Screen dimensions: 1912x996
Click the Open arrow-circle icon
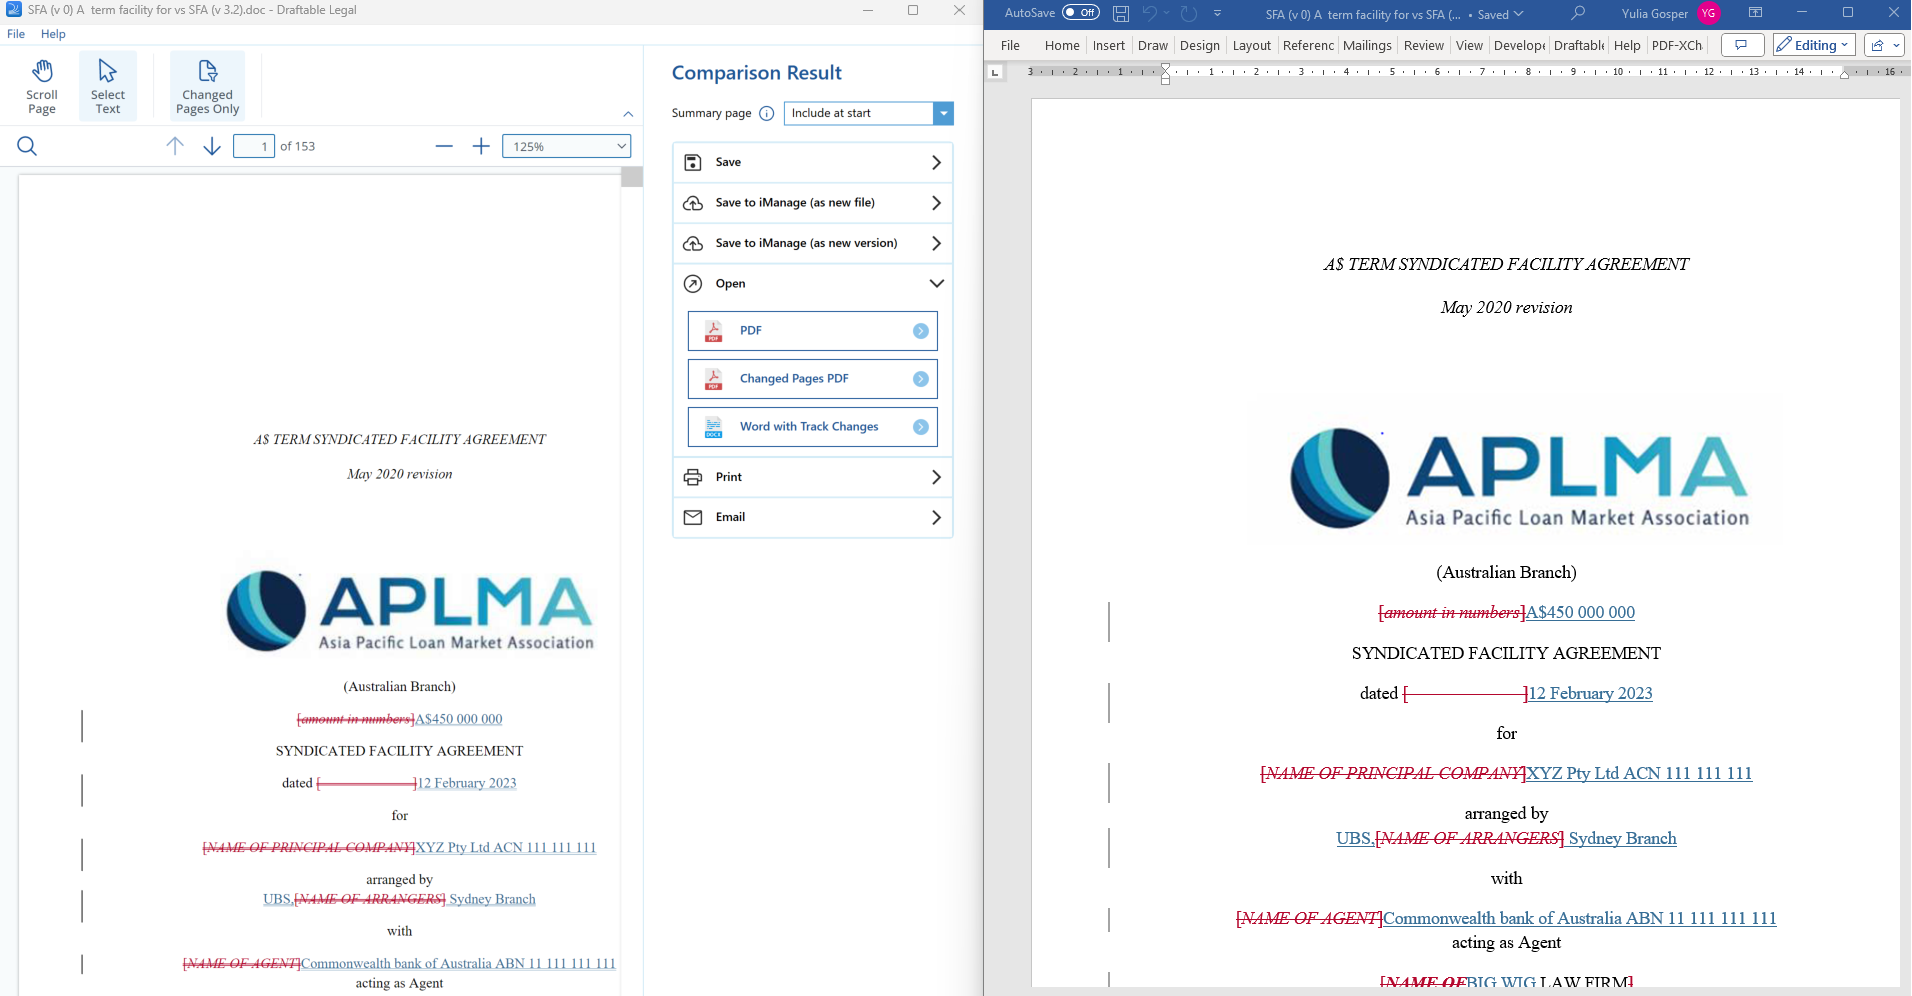[x=693, y=284]
